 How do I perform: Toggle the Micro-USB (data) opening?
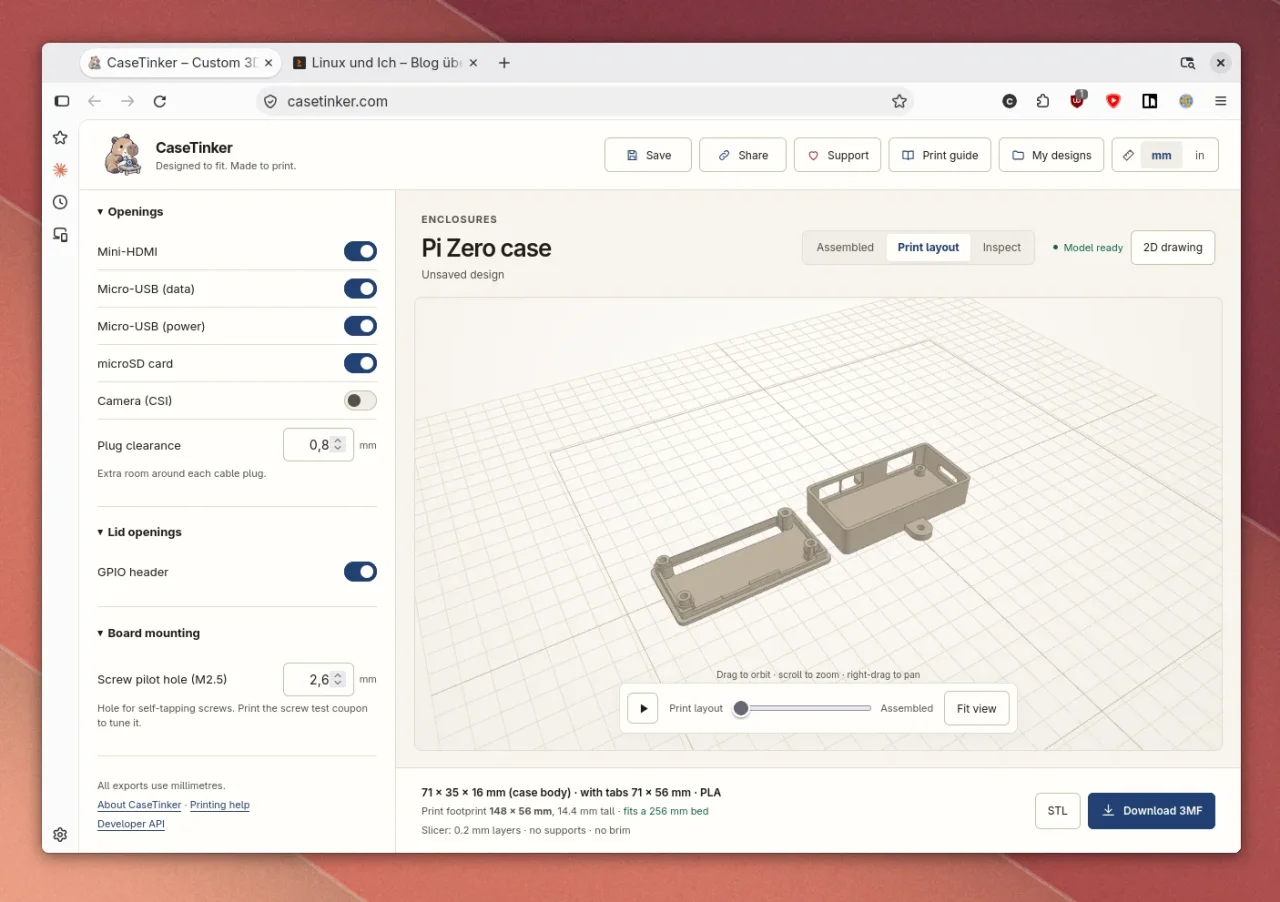pos(360,289)
